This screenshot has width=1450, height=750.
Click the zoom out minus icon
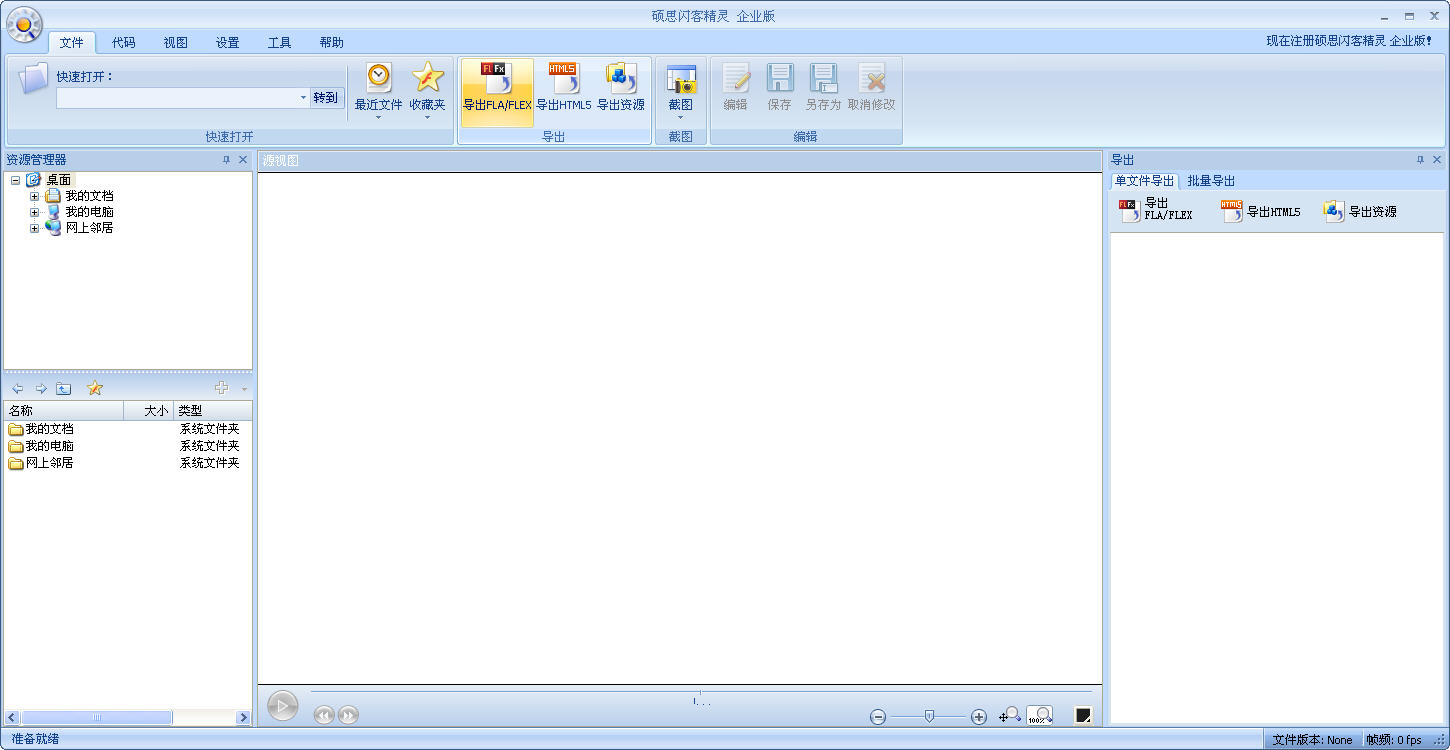(x=878, y=717)
